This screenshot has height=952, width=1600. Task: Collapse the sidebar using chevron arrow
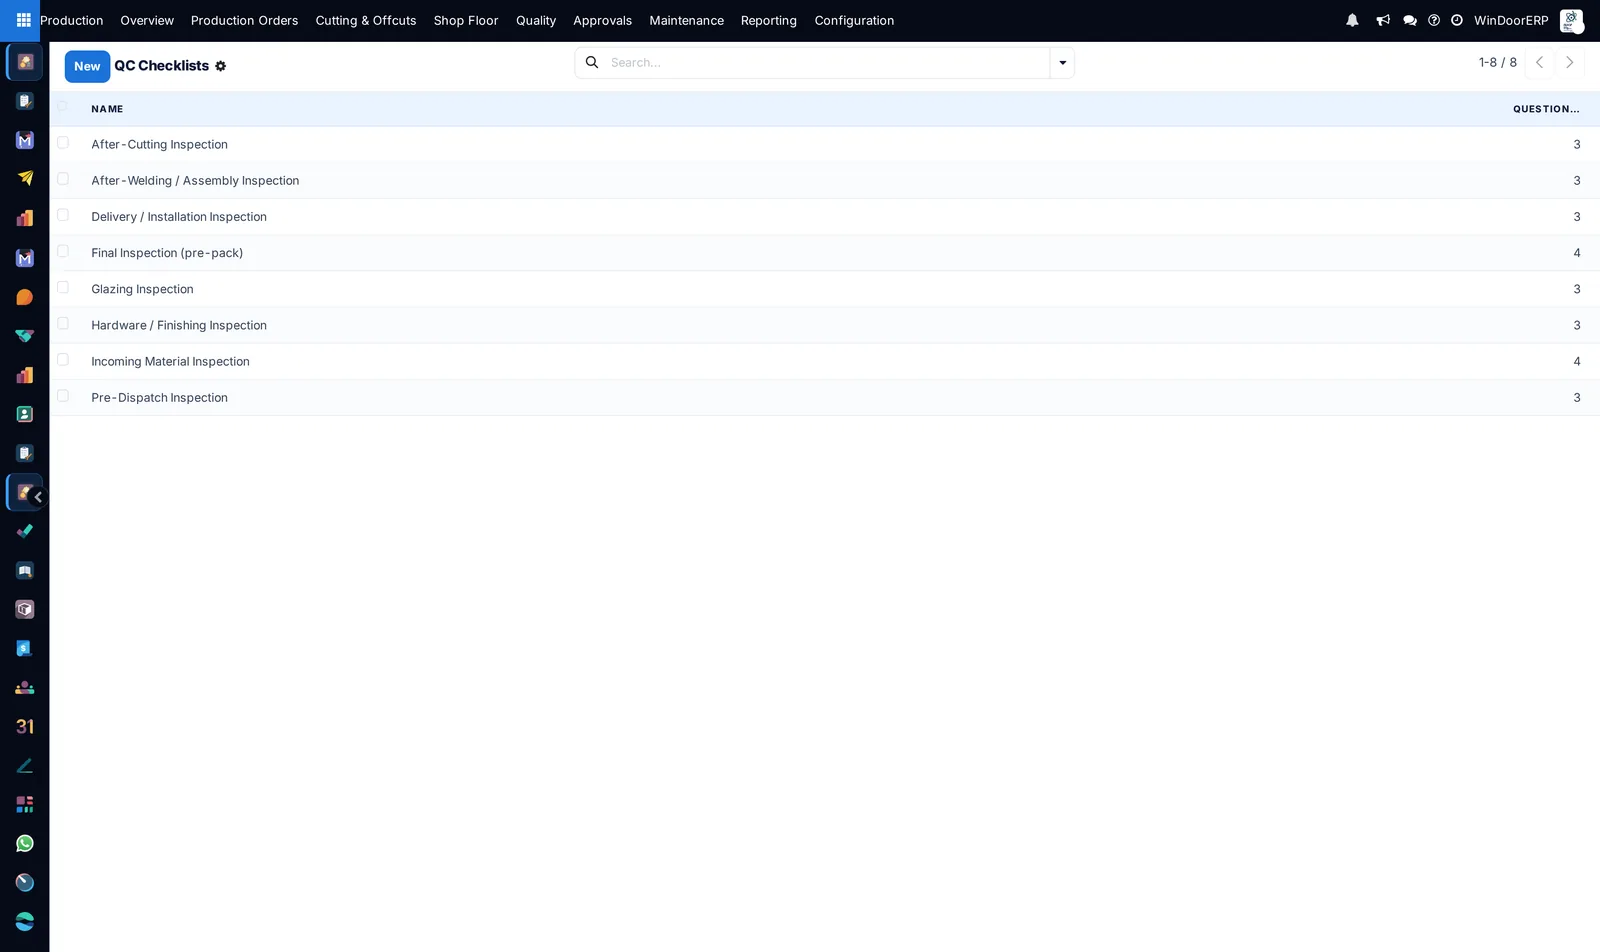[38, 497]
